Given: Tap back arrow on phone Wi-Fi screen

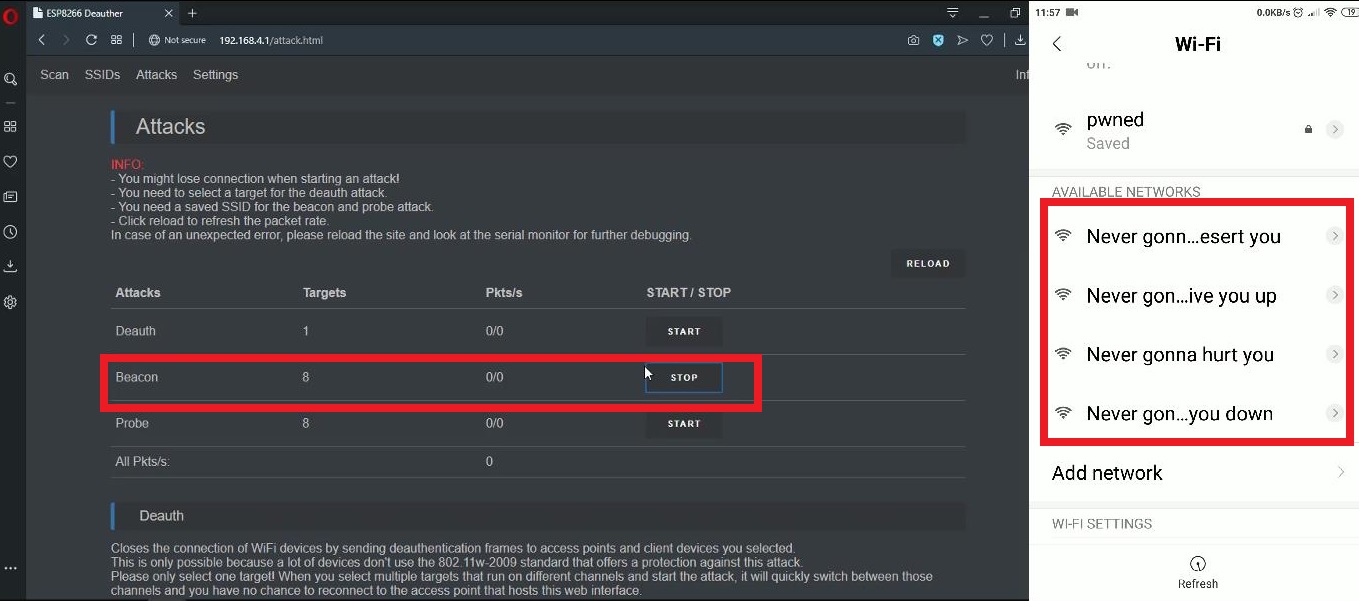Looking at the screenshot, I should coord(1057,44).
